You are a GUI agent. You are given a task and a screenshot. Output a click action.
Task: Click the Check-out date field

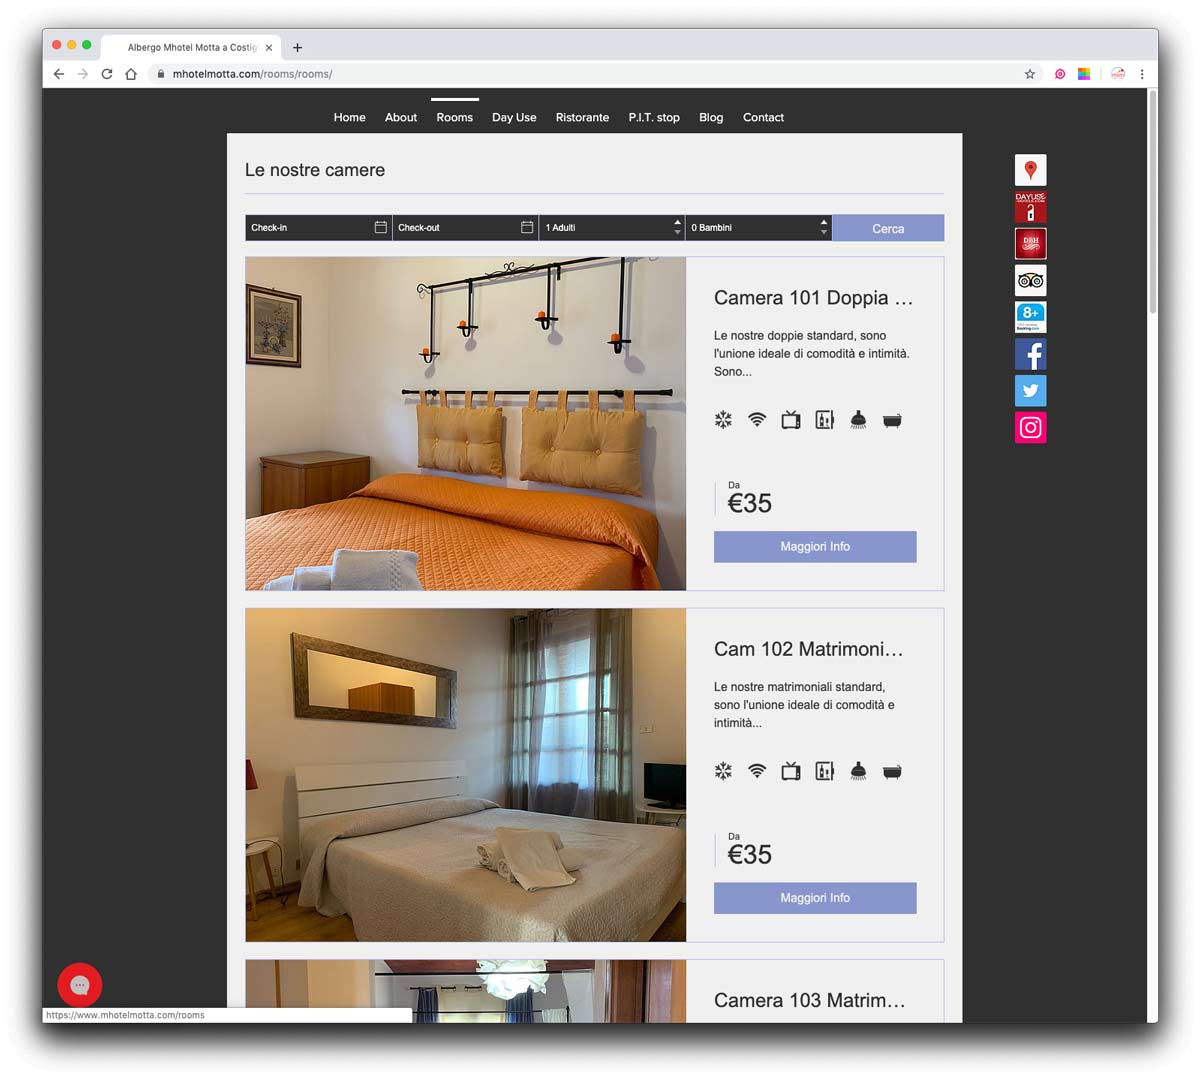(465, 227)
